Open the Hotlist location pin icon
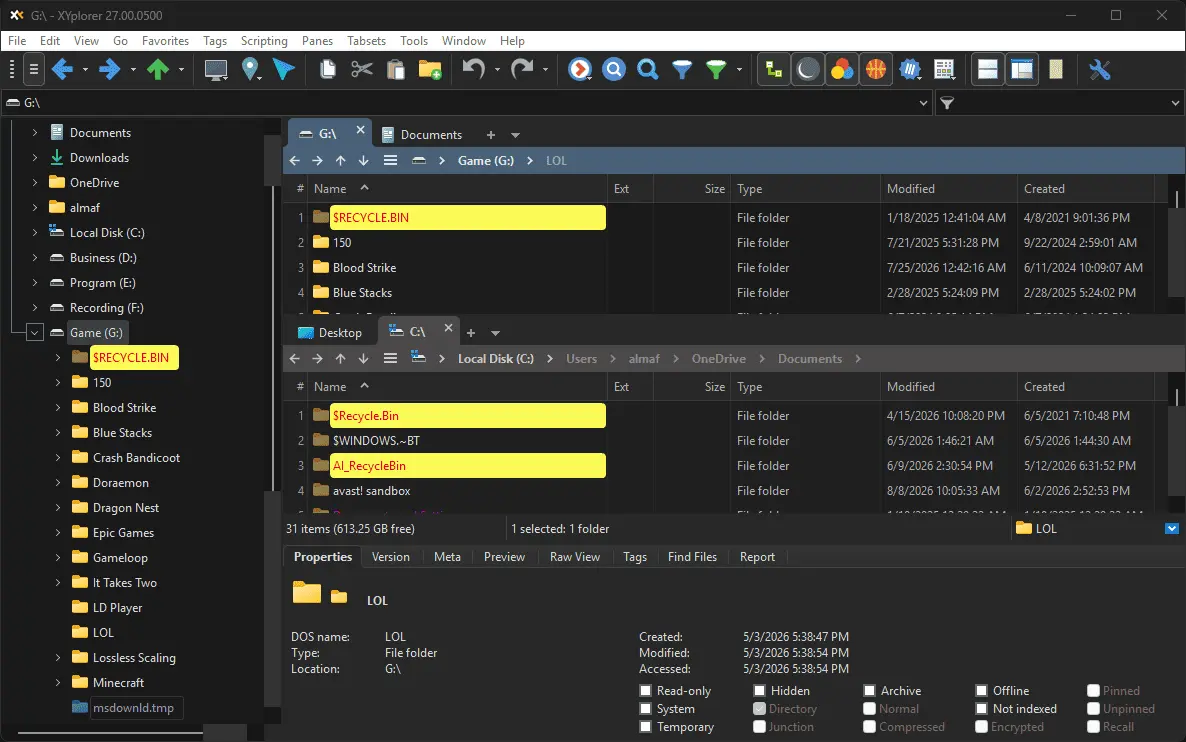 click(x=250, y=70)
